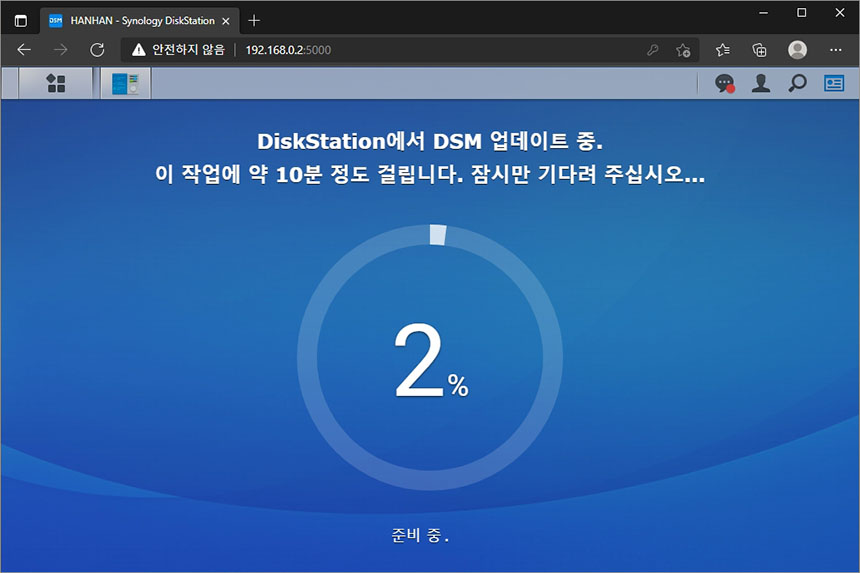Screen dimensions: 860x573
Task: Open browser Settings and more menu
Action: click(x=835, y=50)
